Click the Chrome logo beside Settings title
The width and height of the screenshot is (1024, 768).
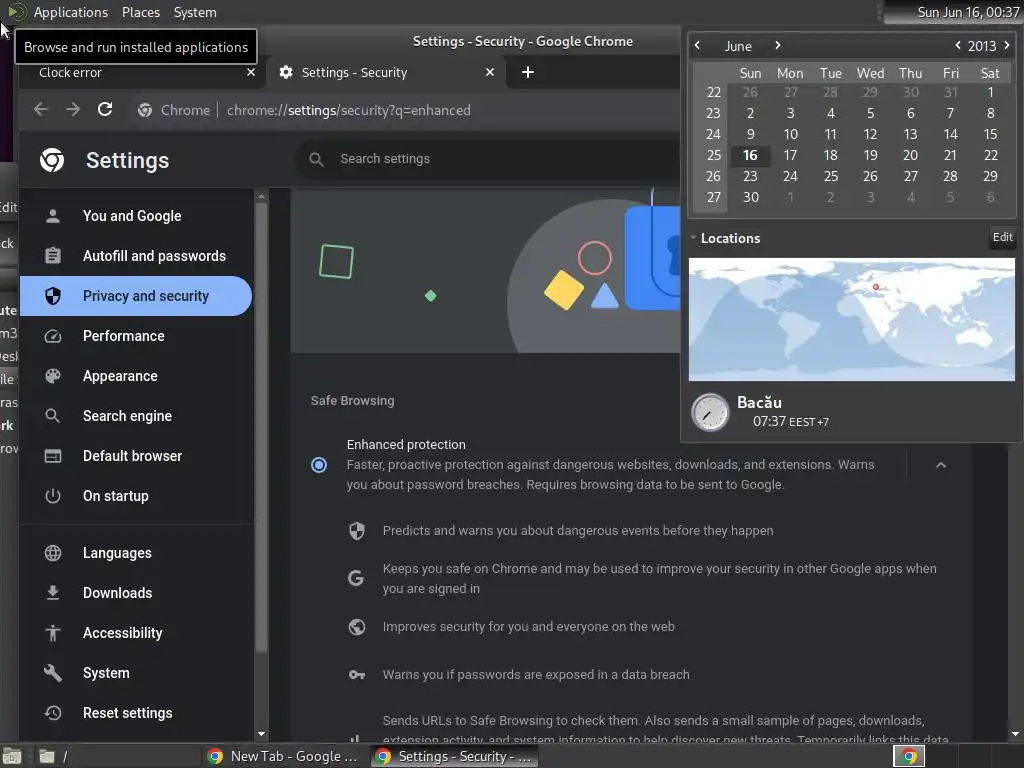[52, 160]
